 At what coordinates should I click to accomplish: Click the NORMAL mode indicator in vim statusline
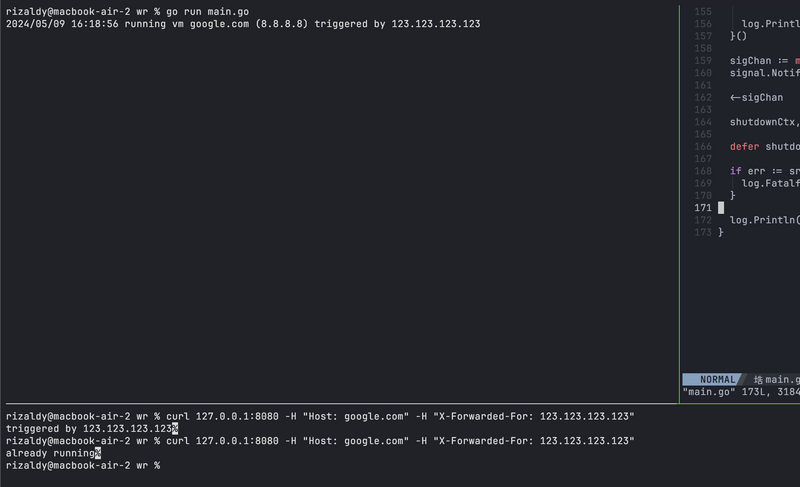717,379
